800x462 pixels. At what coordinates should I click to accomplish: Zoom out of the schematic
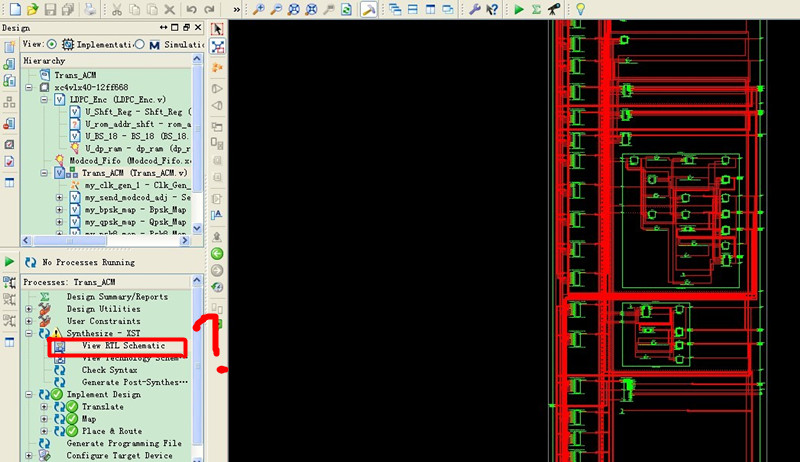pos(276,9)
